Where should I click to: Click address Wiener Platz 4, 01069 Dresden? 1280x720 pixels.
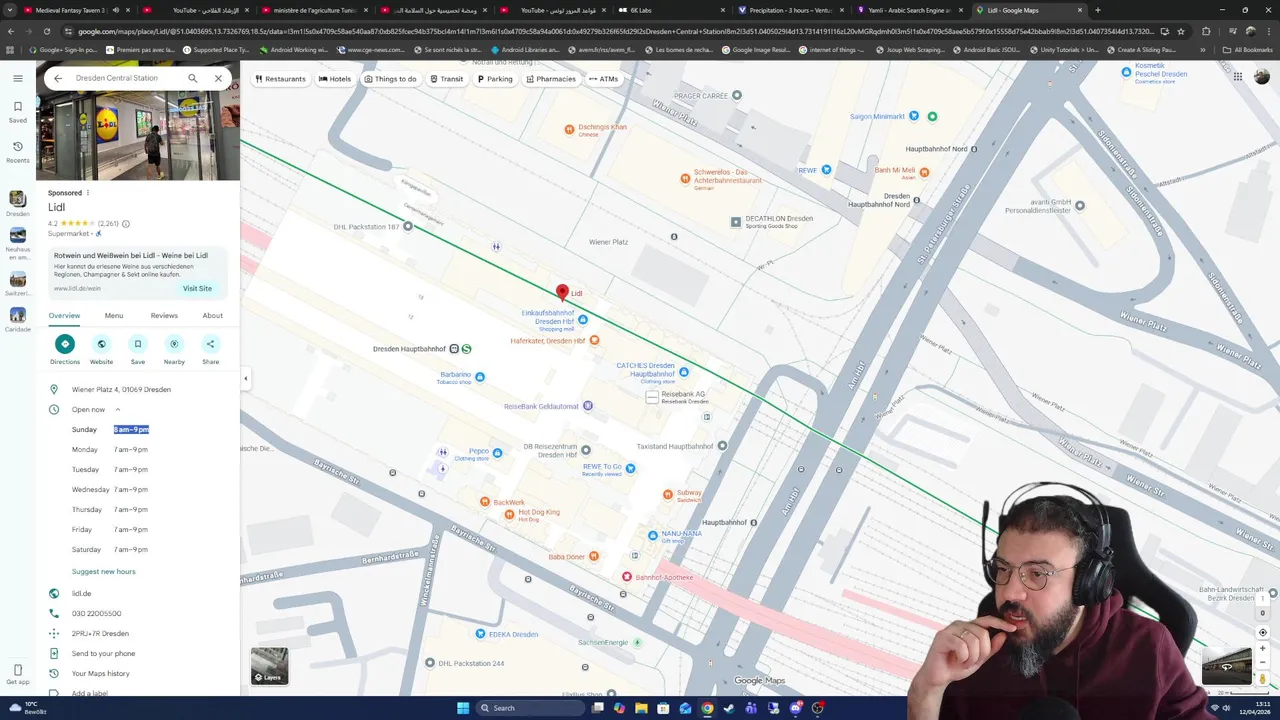(121, 389)
